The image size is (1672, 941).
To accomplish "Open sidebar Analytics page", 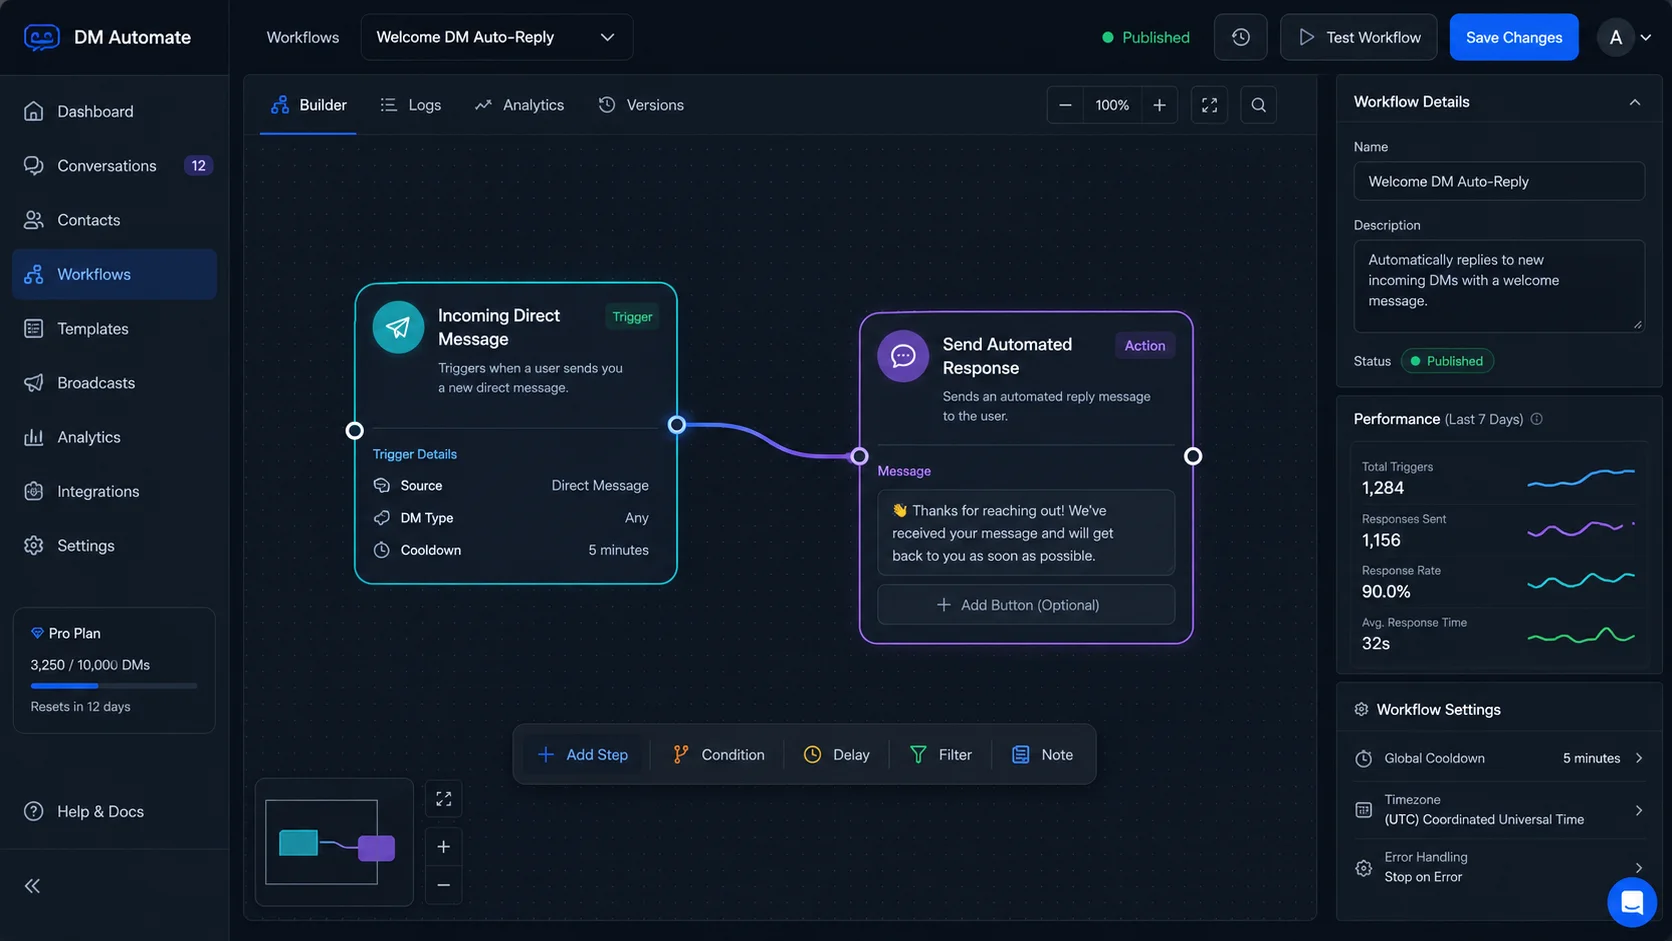I will point(114,437).
